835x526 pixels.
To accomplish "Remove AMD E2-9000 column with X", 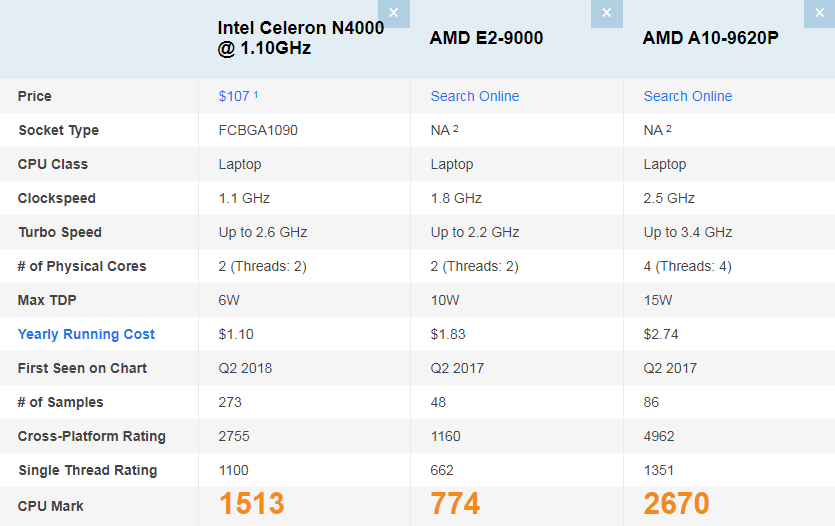I will point(606,13).
